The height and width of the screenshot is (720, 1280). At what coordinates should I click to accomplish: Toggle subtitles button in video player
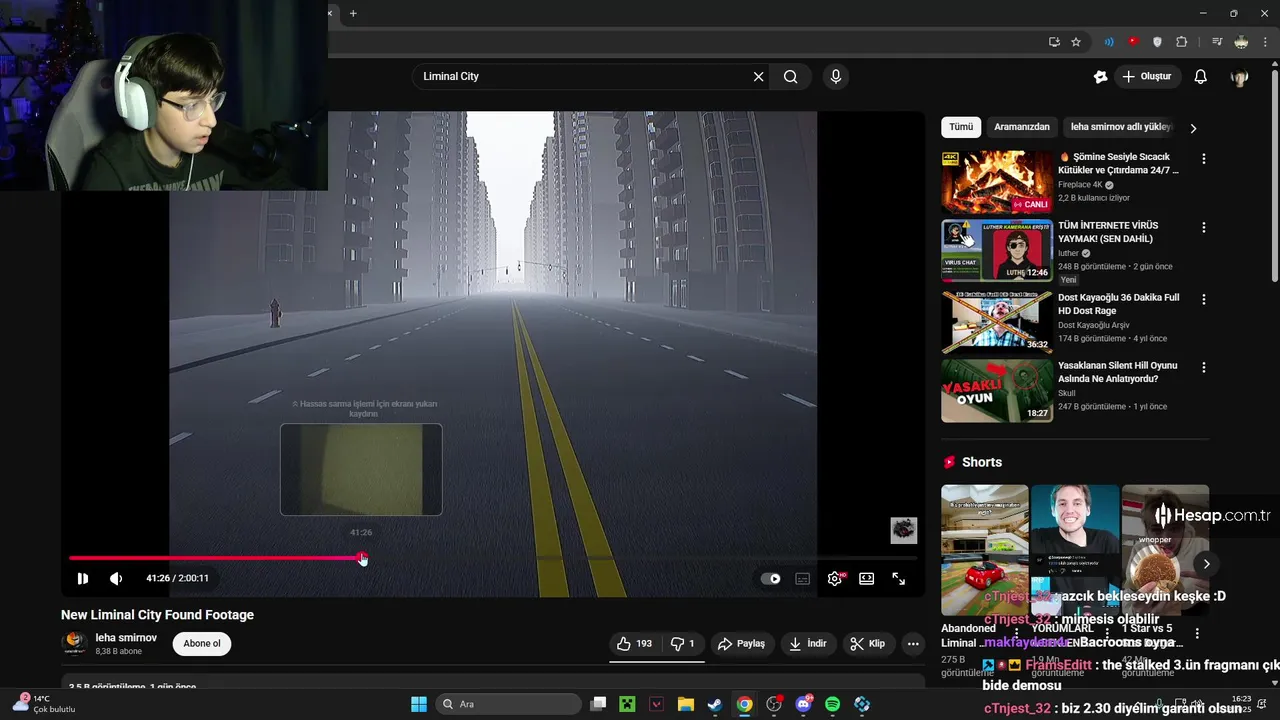(802, 578)
